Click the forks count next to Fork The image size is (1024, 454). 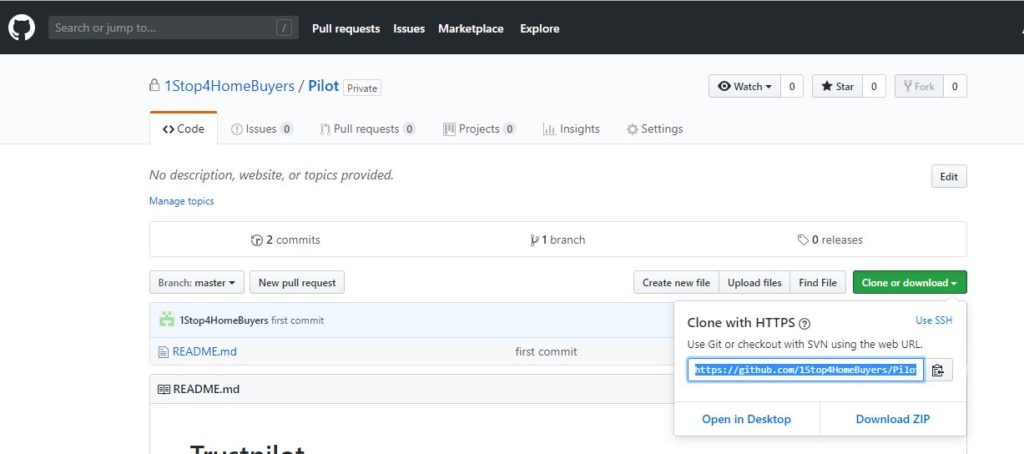pos(955,86)
